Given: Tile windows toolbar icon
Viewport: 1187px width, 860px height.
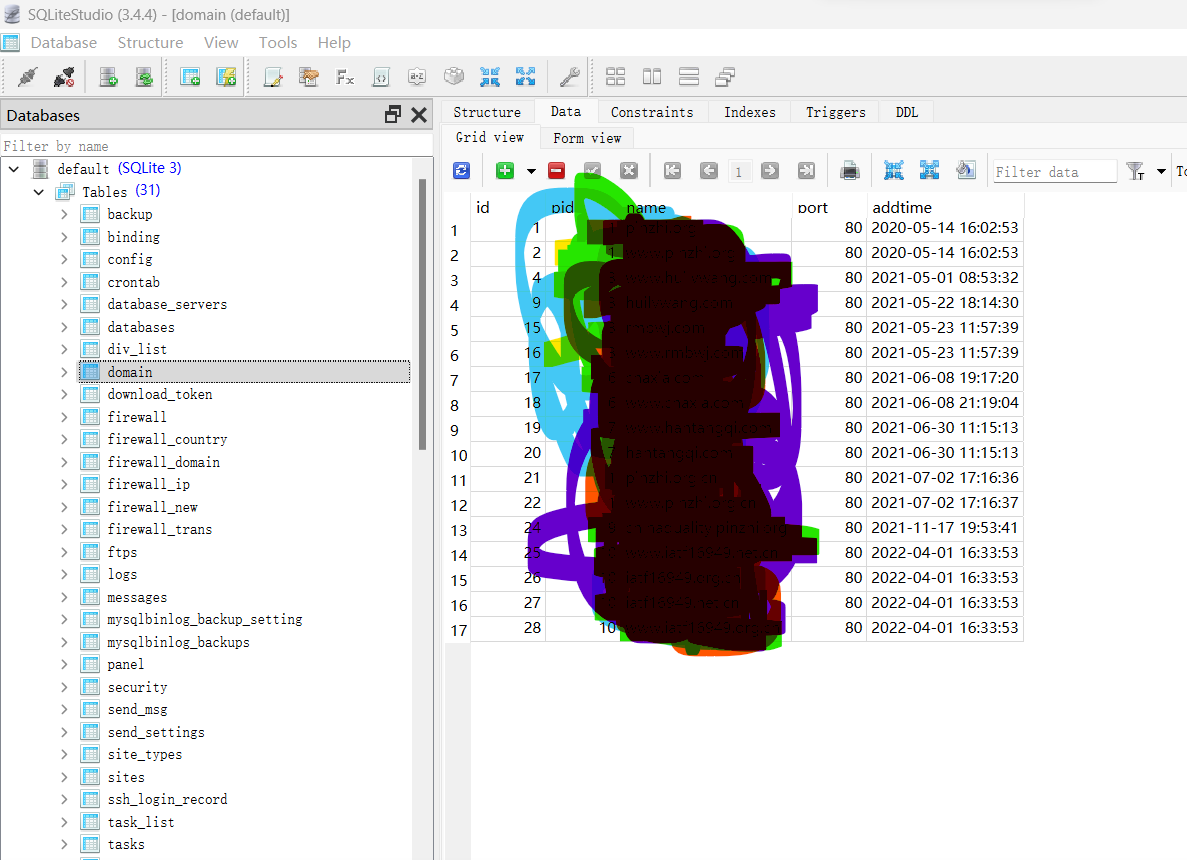Looking at the screenshot, I should point(615,76).
